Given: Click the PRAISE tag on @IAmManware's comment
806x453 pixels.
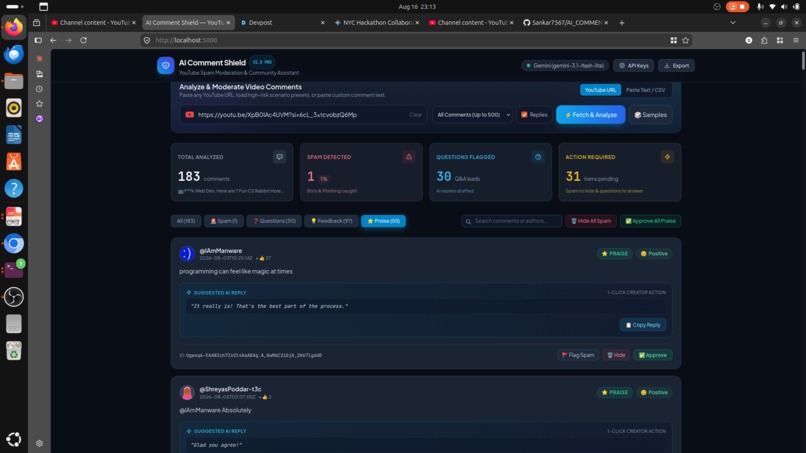Looking at the screenshot, I should click(x=615, y=253).
